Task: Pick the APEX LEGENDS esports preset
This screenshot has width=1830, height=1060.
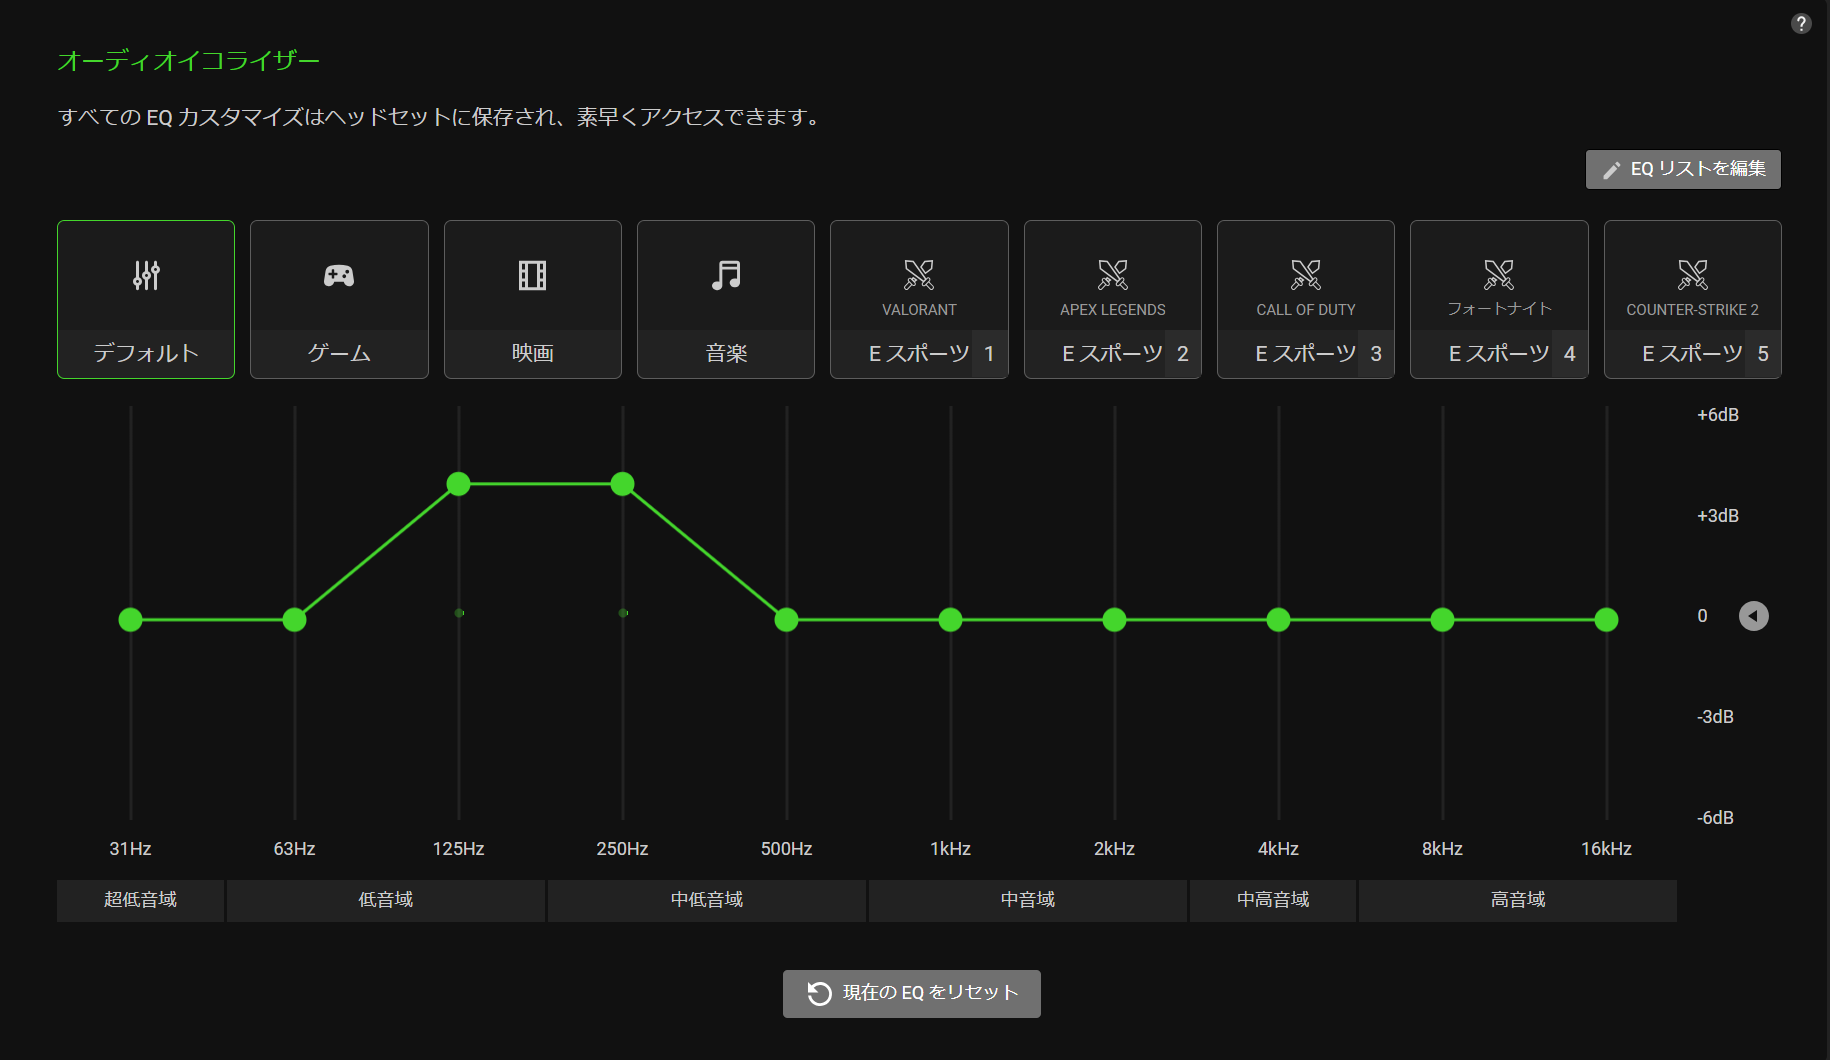Action: coord(1112,276)
